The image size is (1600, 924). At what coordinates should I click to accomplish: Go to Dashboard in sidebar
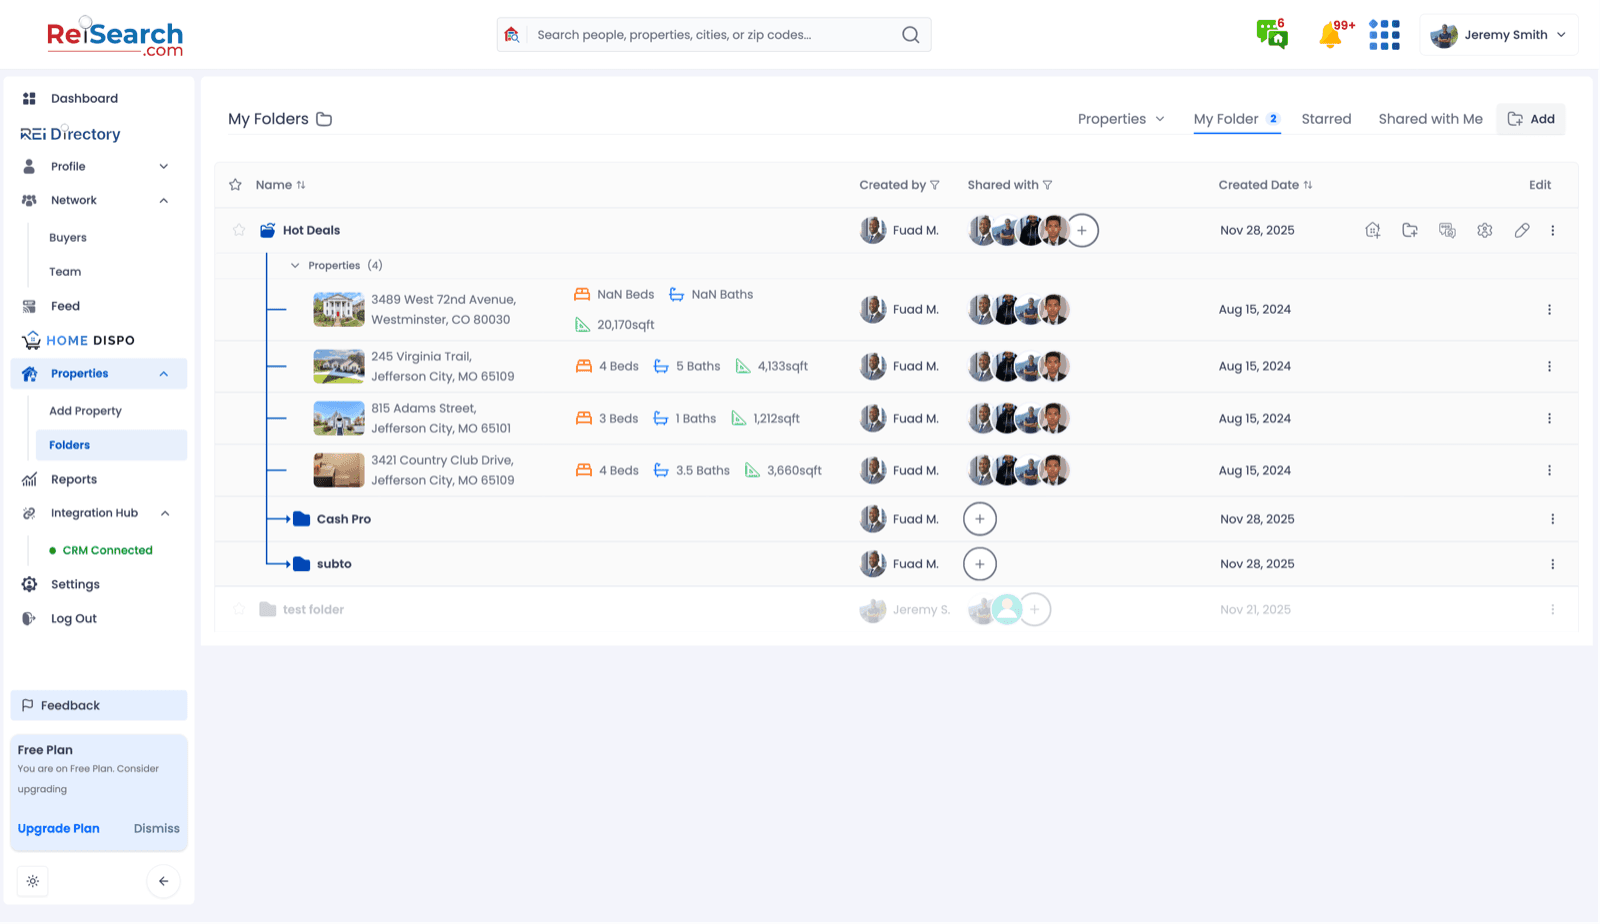tap(84, 99)
